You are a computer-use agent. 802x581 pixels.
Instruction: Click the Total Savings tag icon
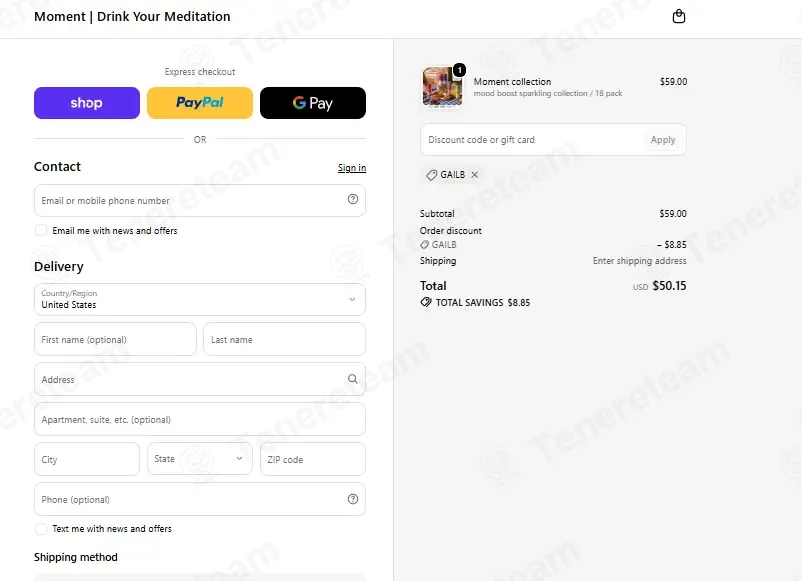click(x=426, y=302)
